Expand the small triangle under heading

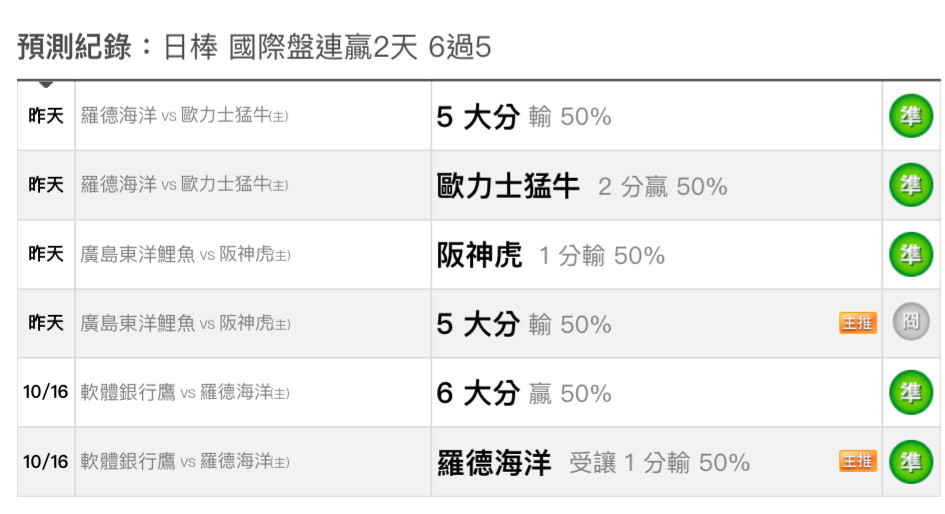tap(46, 84)
